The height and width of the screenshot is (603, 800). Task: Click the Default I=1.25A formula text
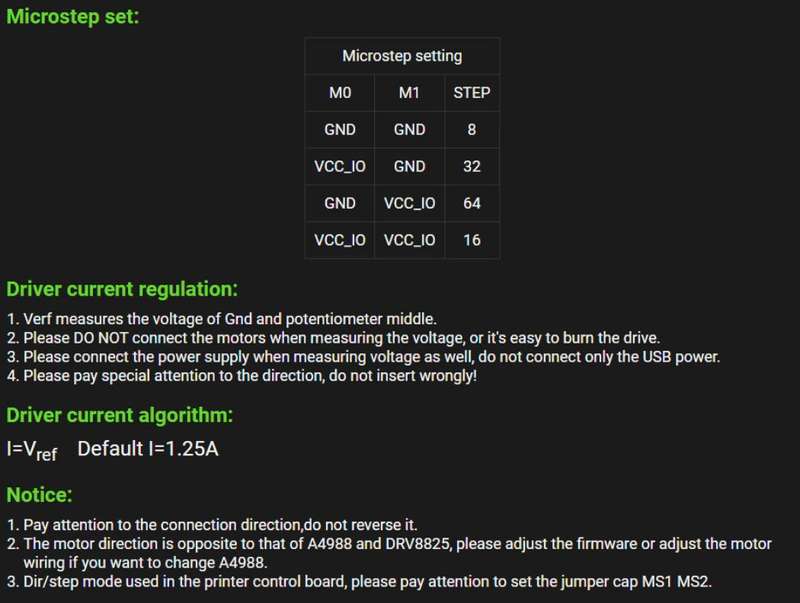(148, 449)
